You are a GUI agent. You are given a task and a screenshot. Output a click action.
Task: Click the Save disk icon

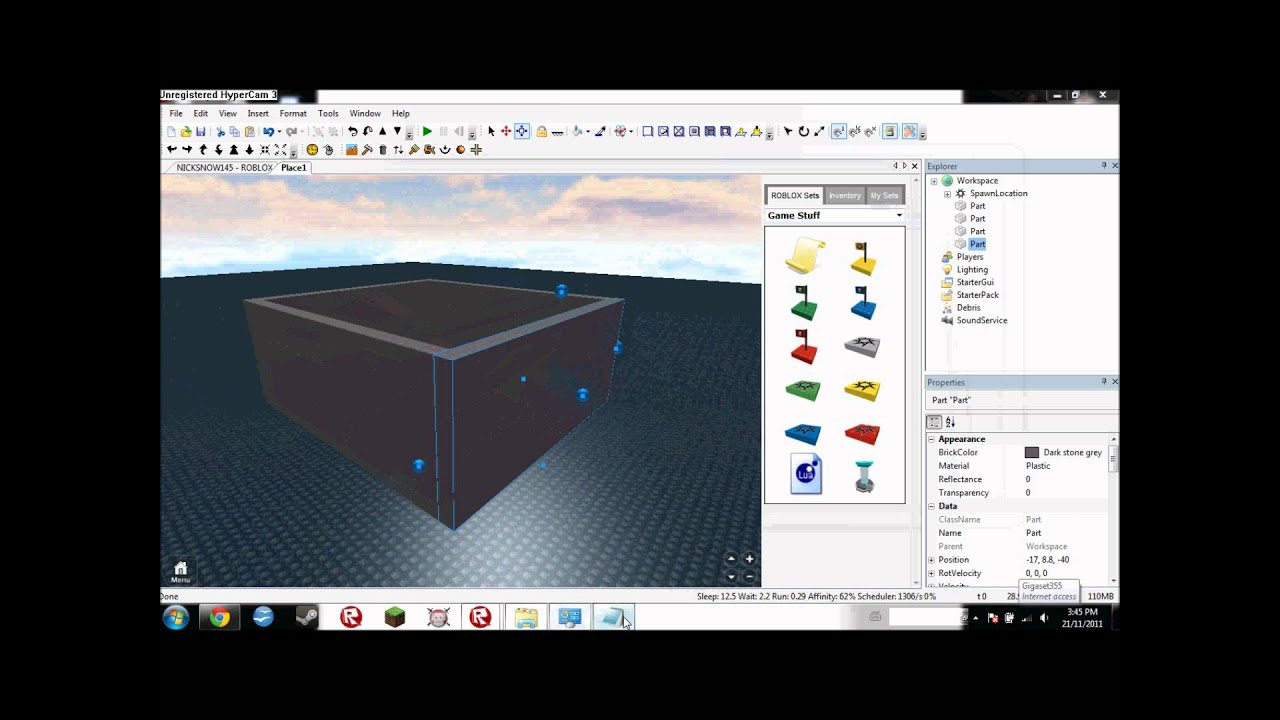pos(201,132)
